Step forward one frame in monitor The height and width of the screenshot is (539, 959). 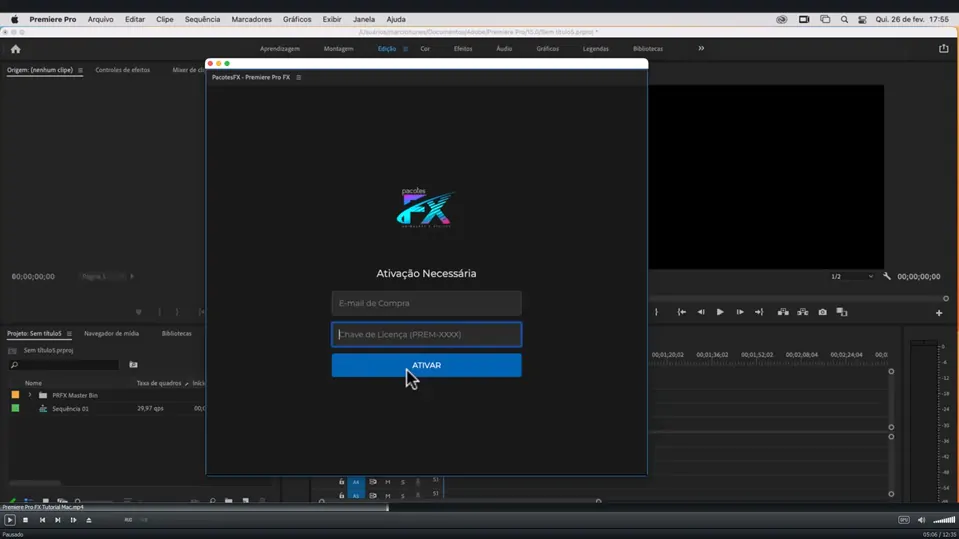tap(740, 312)
